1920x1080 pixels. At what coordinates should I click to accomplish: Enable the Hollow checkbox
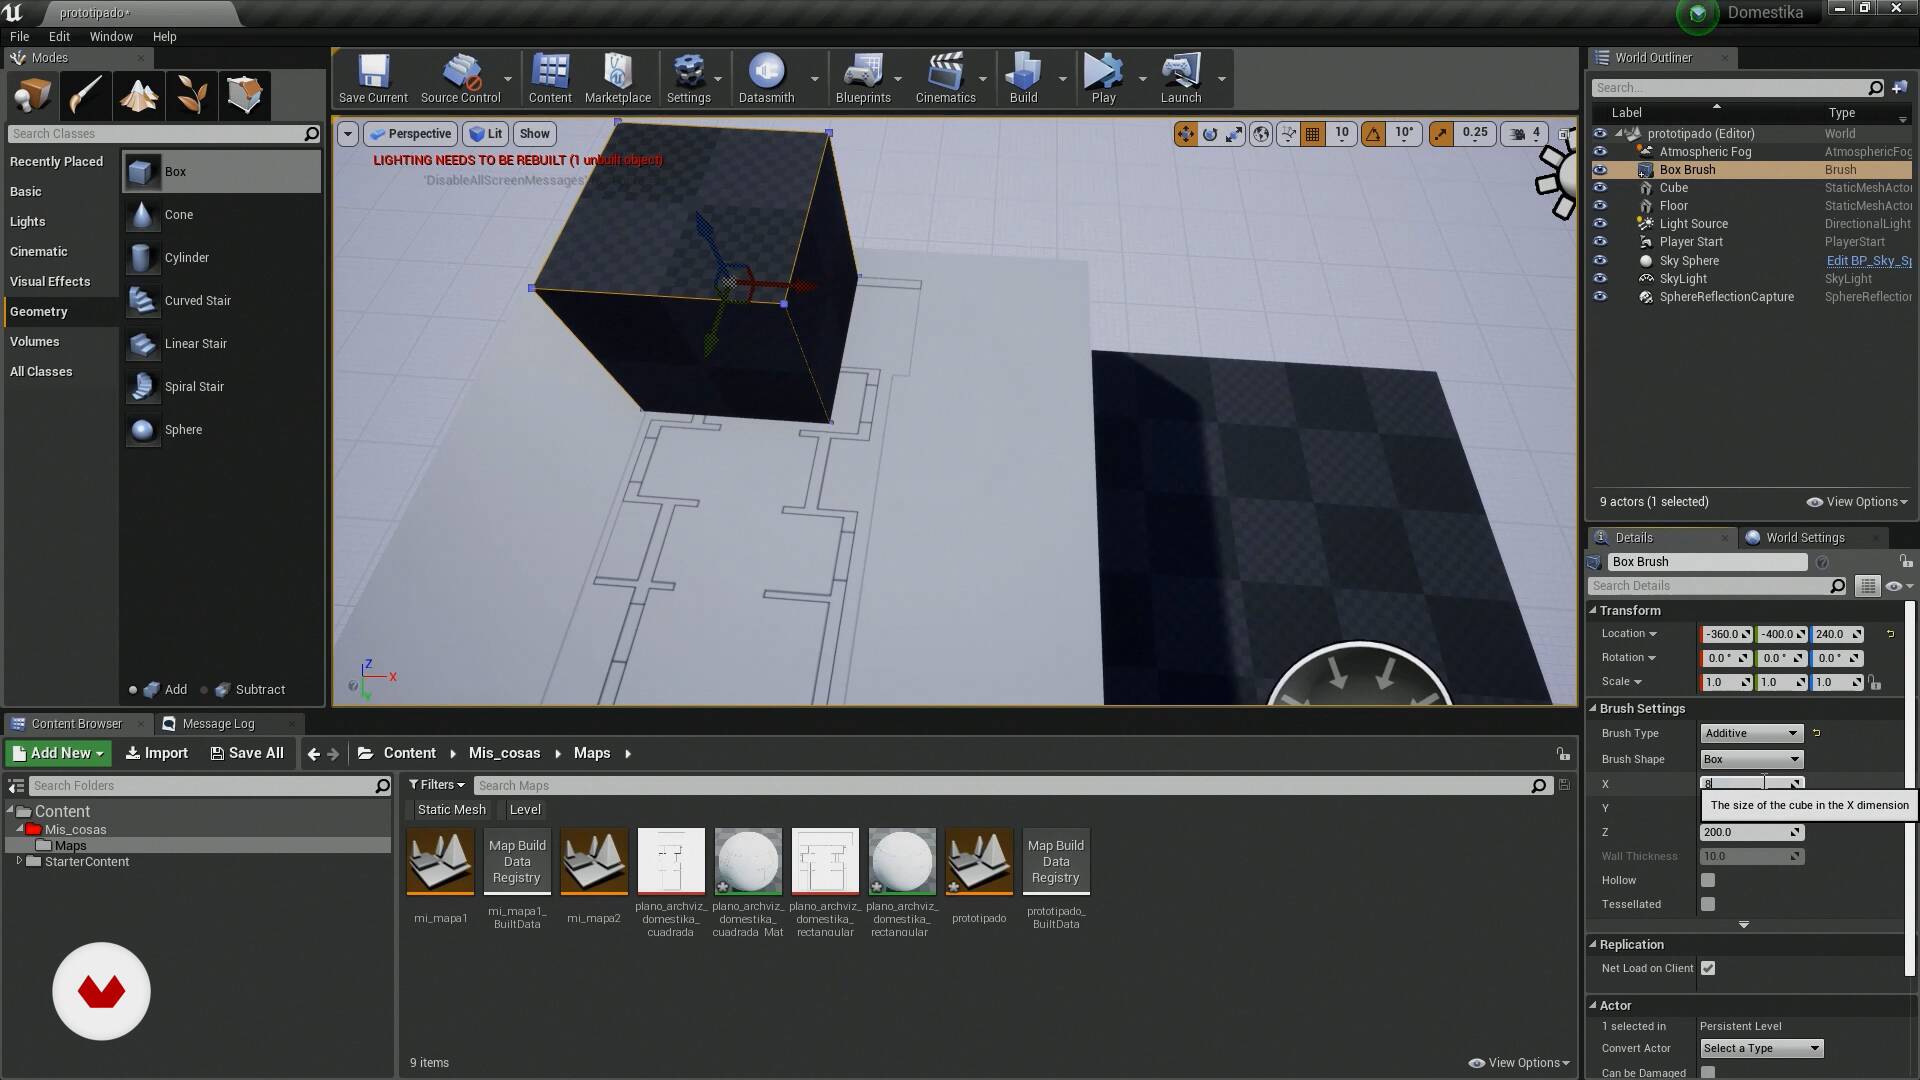coord(1708,880)
